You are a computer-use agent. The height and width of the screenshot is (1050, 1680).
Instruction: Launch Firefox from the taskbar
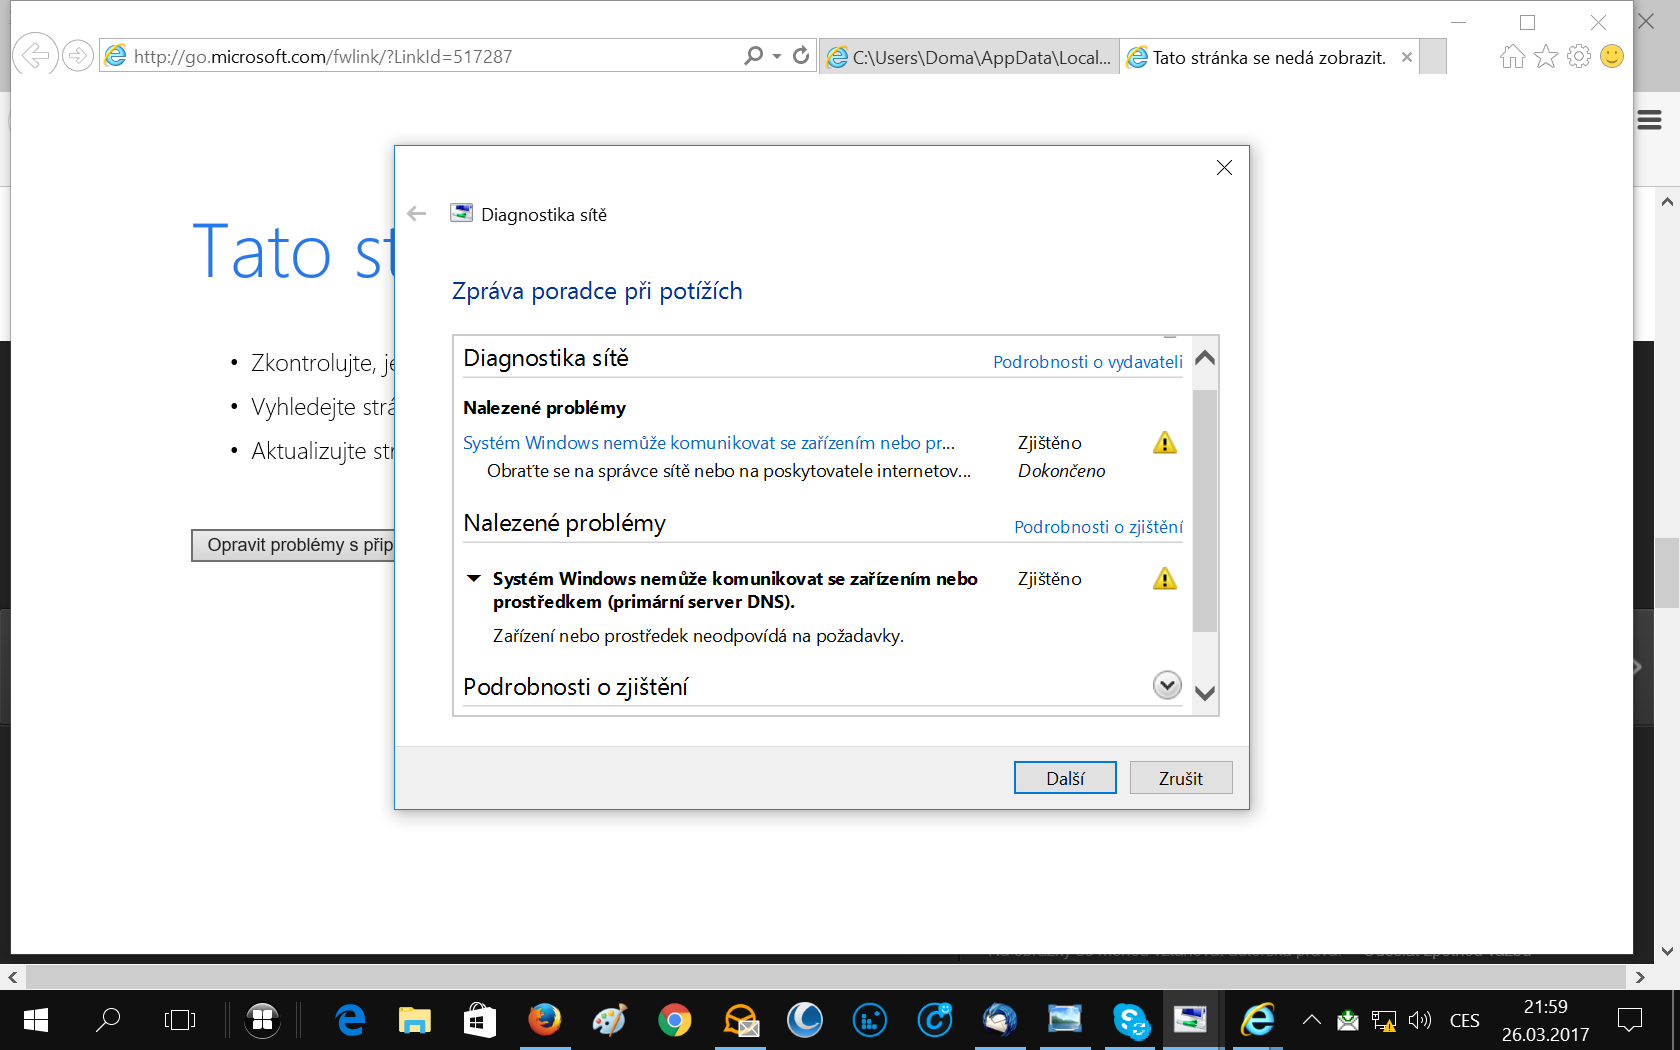tap(545, 1020)
